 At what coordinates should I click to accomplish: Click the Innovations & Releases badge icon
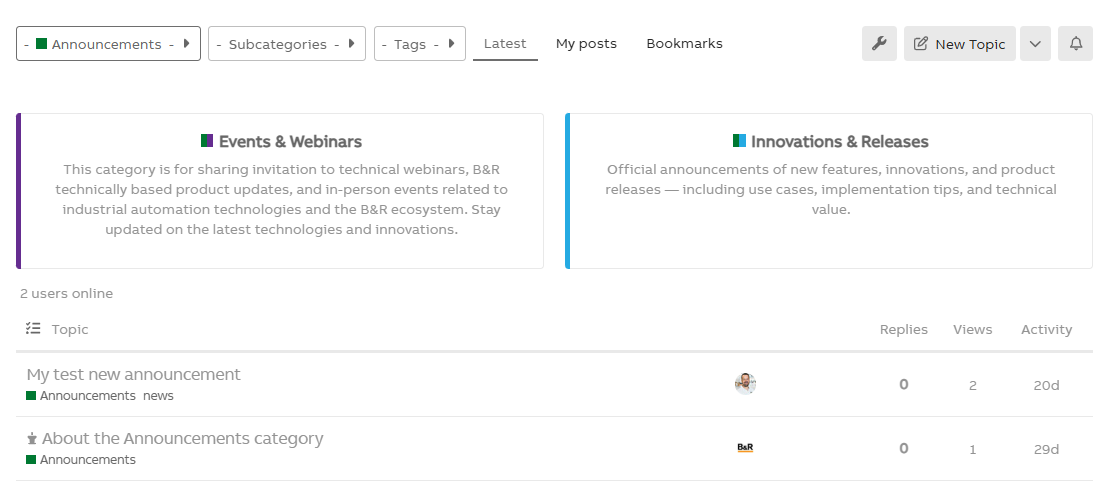pos(739,141)
